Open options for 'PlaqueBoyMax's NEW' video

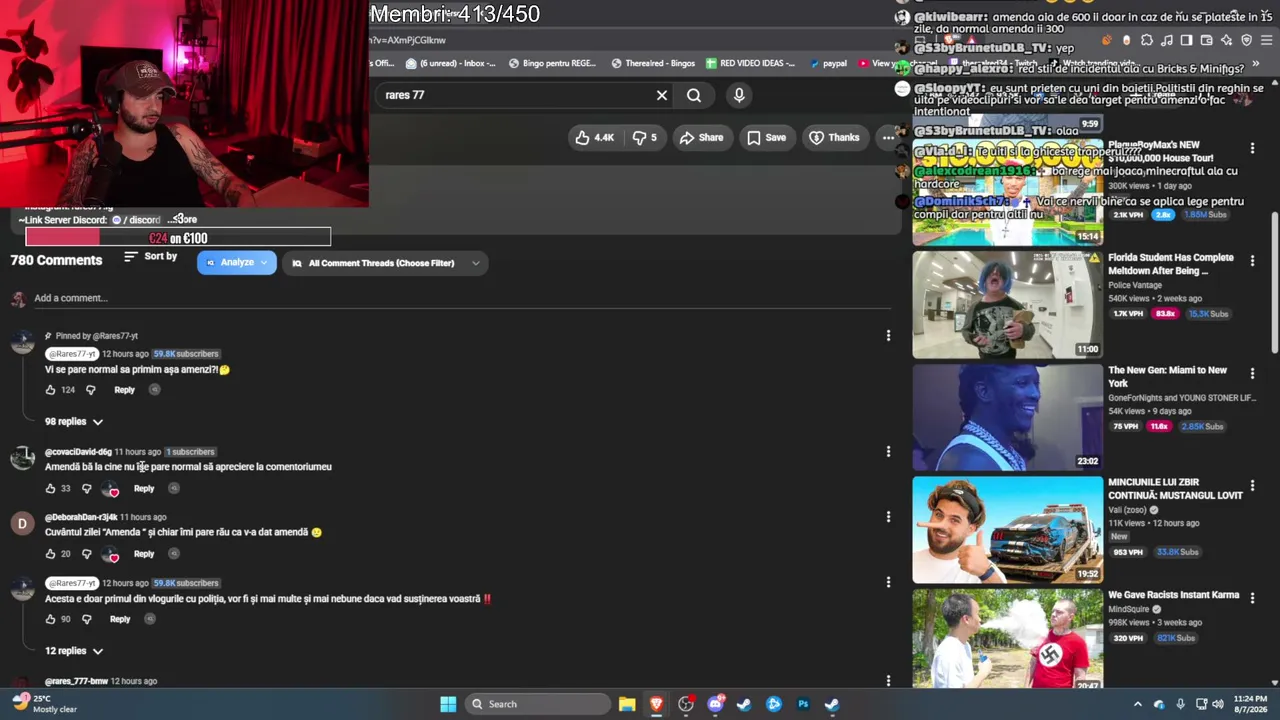1252,148
